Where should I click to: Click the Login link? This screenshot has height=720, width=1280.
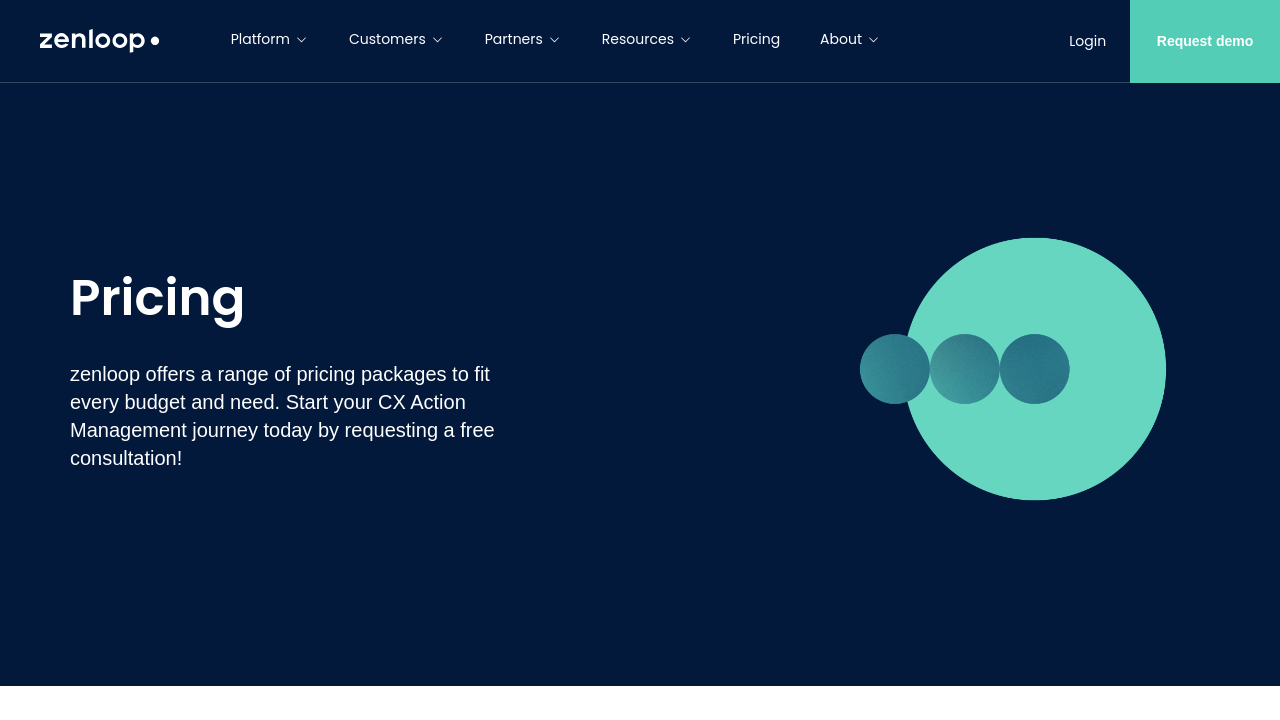tap(1087, 41)
